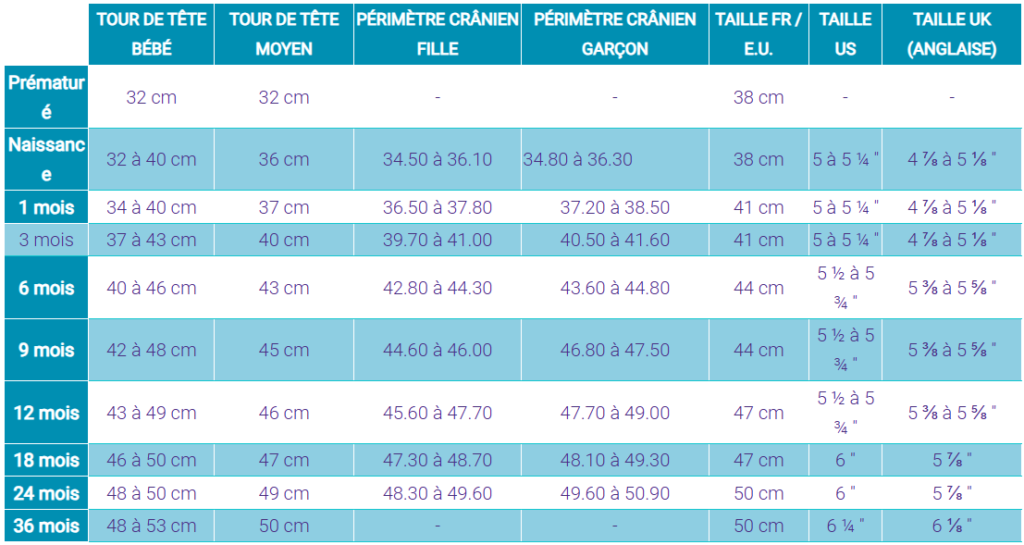Click the TOUR DE TÊTE BÉBÉ column header
The height and width of the screenshot is (545, 1024).
point(152,33)
